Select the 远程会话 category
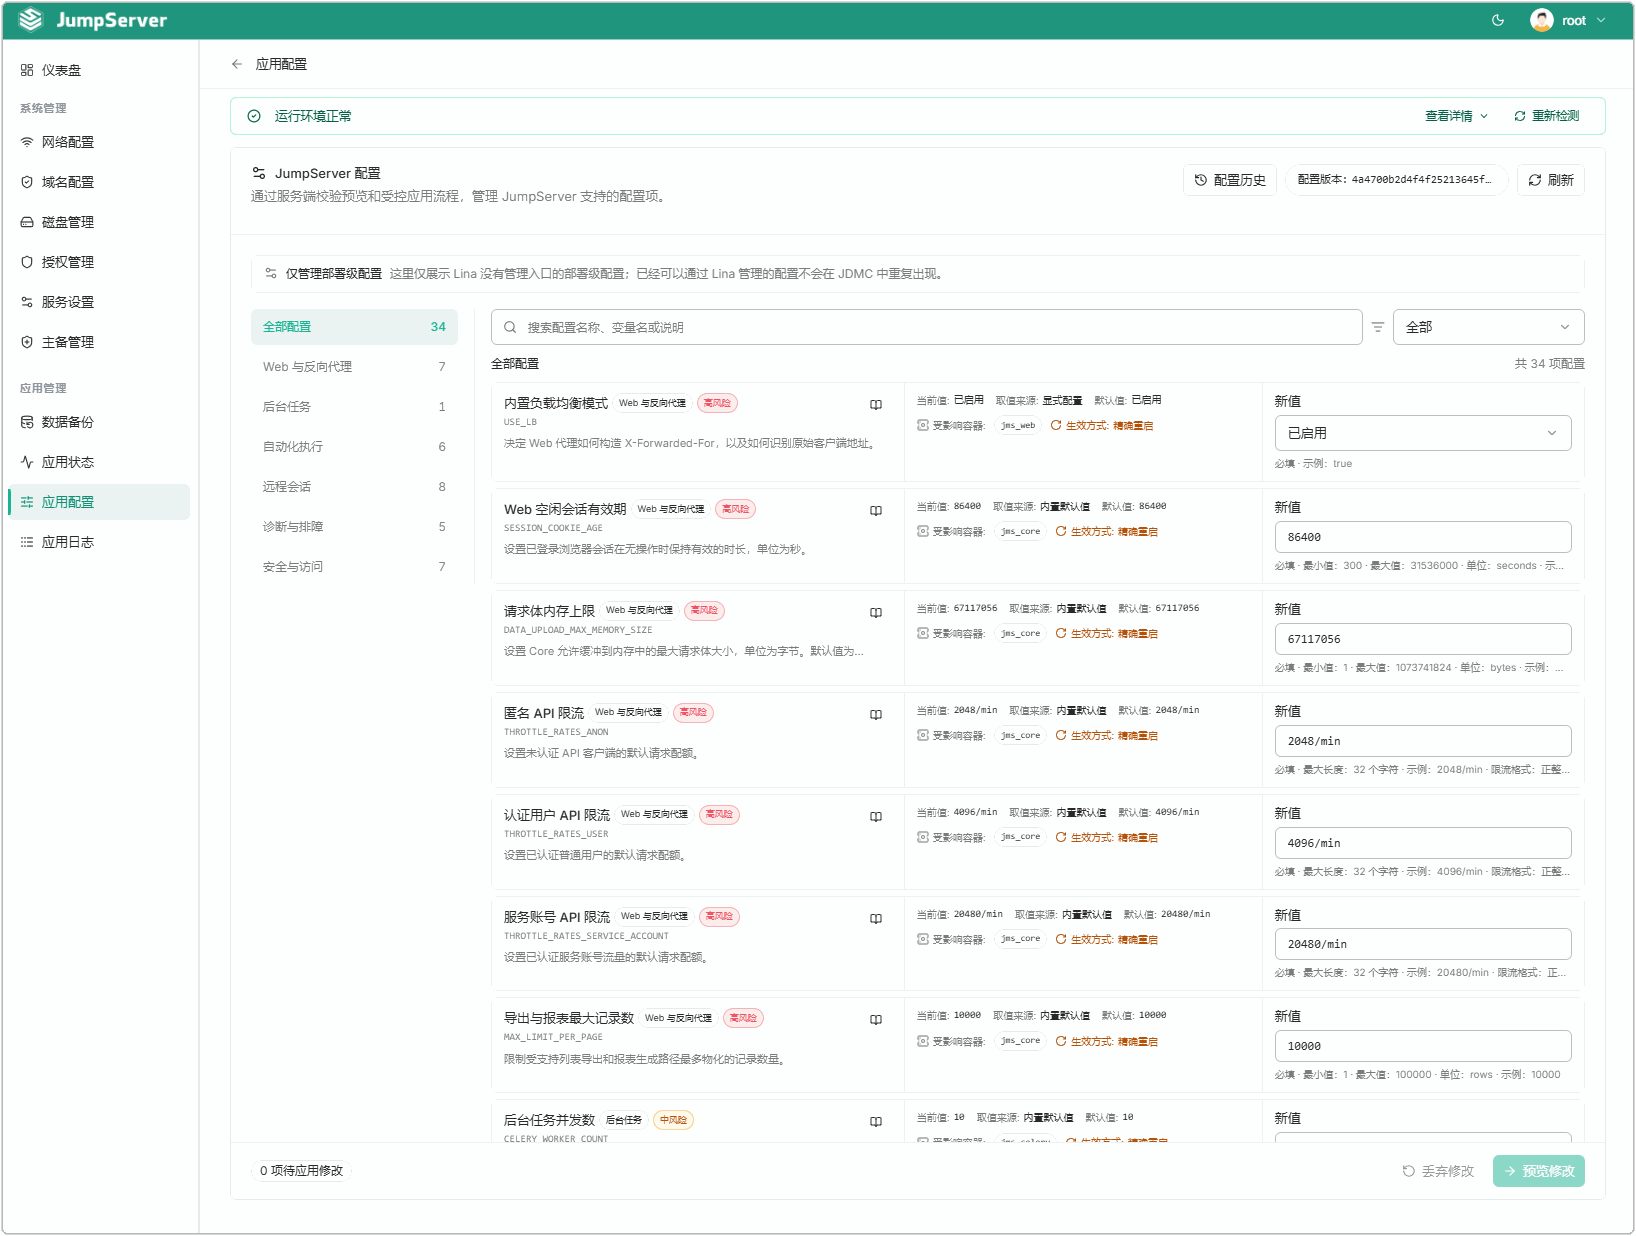The width and height of the screenshot is (1636, 1236). pyautogui.click(x=354, y=487)
